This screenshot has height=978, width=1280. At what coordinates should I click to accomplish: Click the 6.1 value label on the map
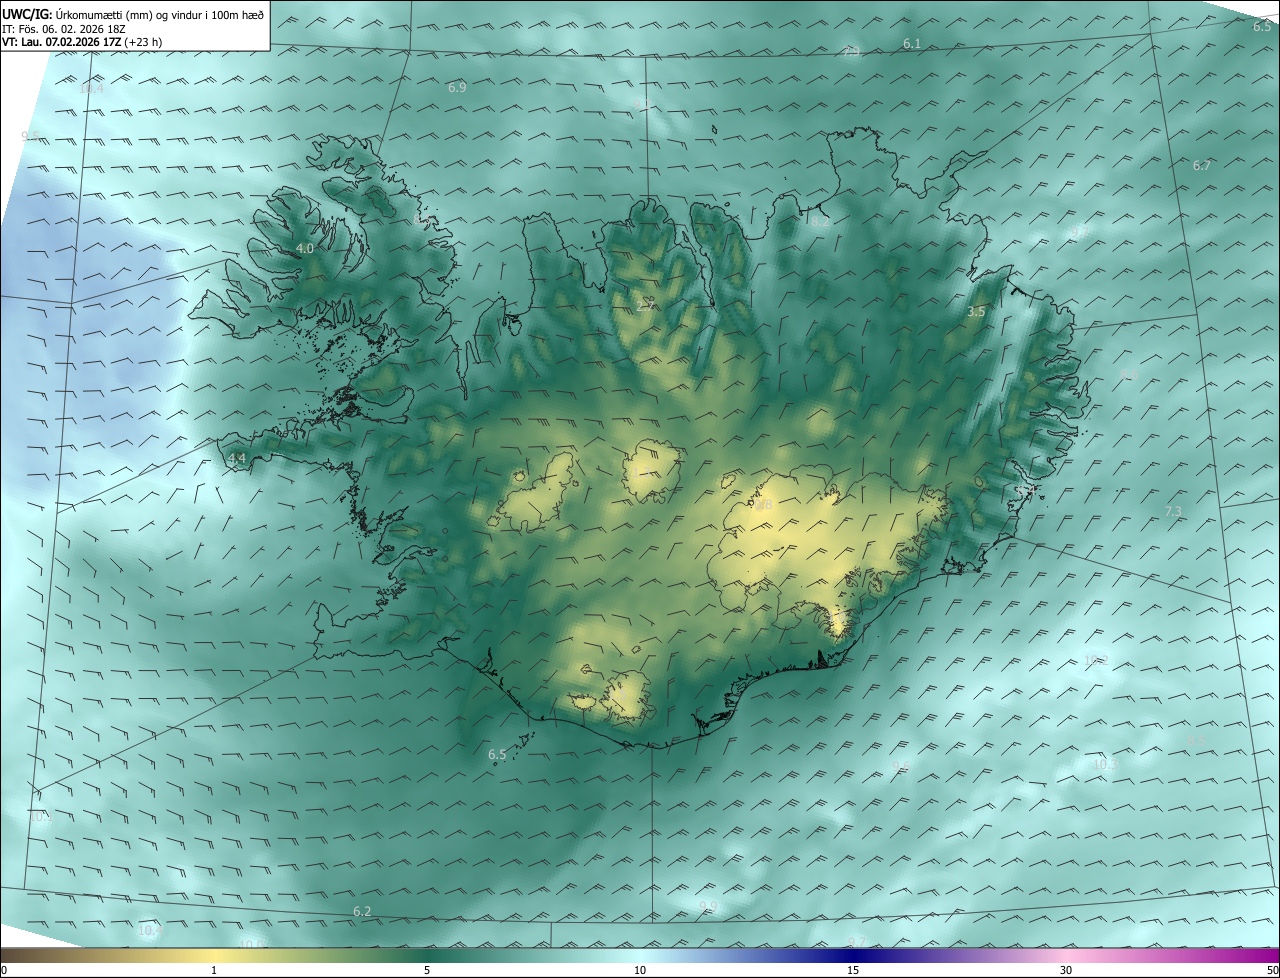[x=912, y=44]
